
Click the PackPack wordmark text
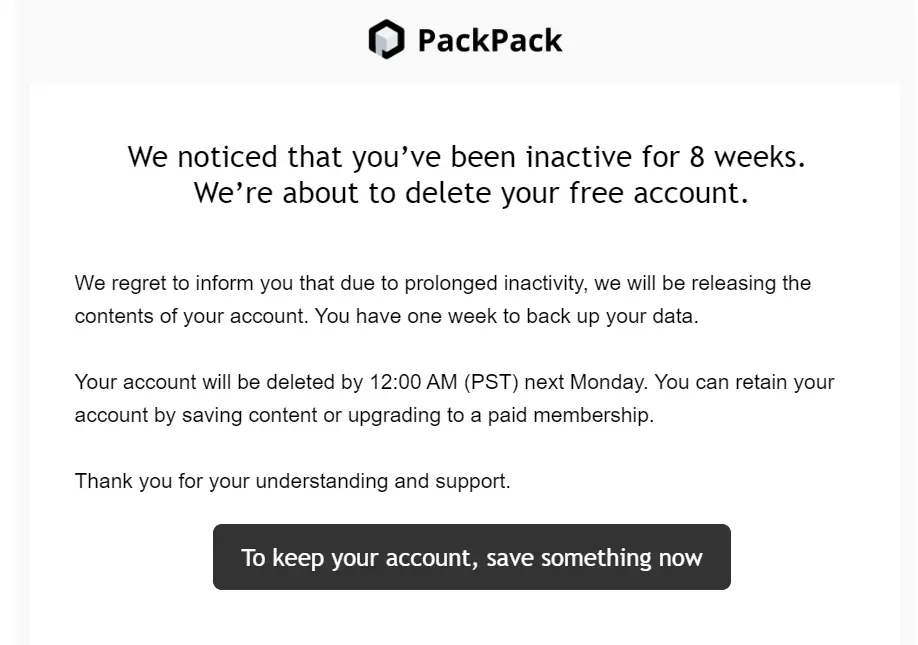point(489,41)
